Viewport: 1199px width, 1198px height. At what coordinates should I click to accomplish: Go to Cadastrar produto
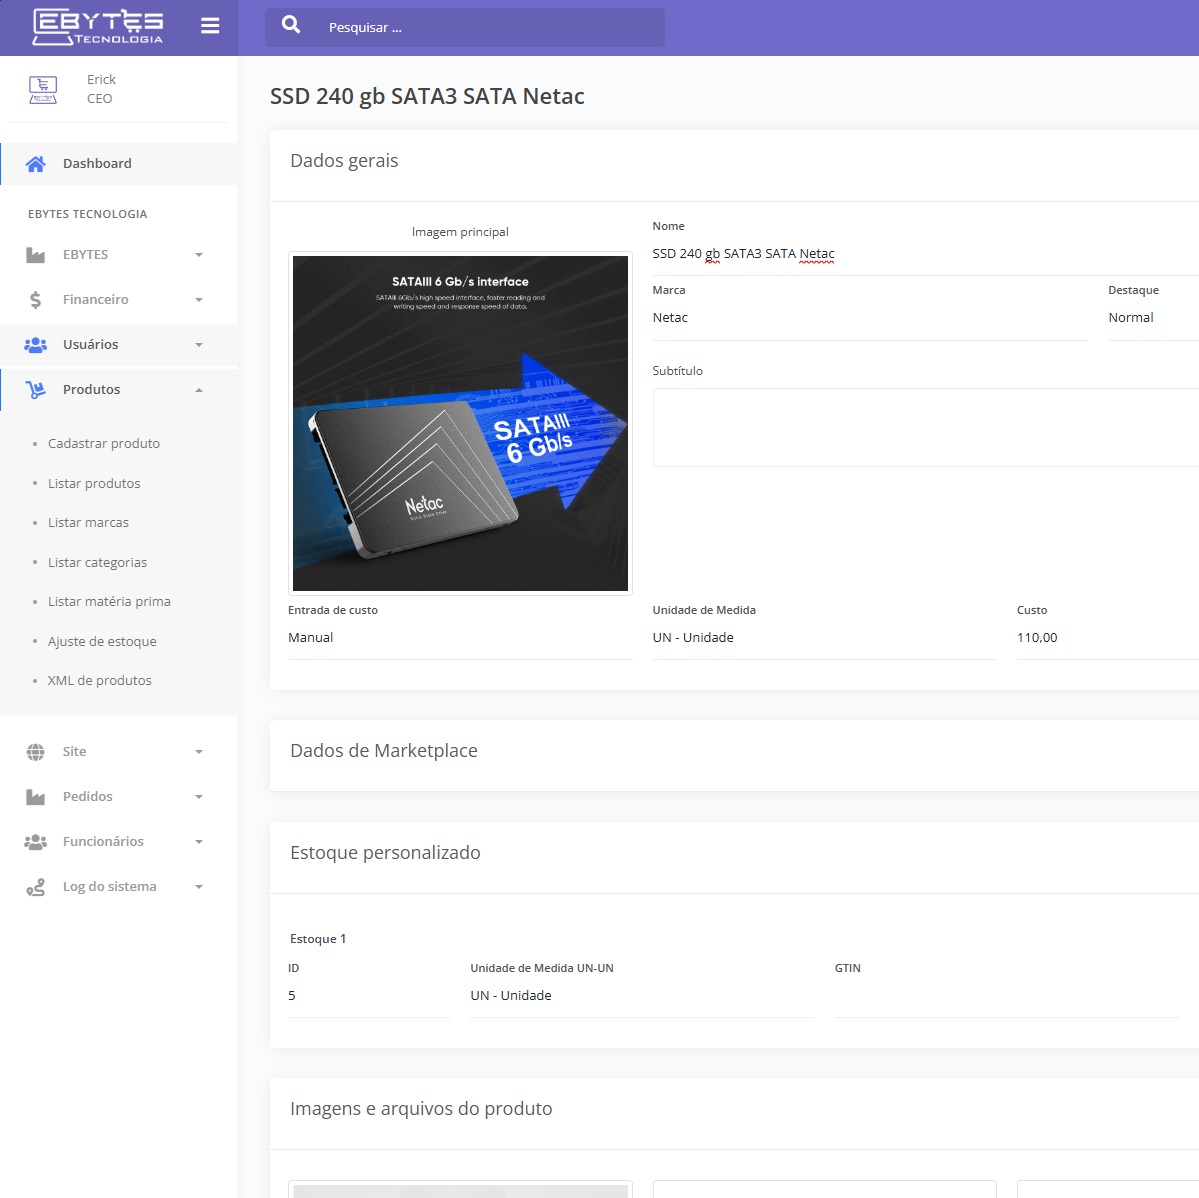point(104,444)
